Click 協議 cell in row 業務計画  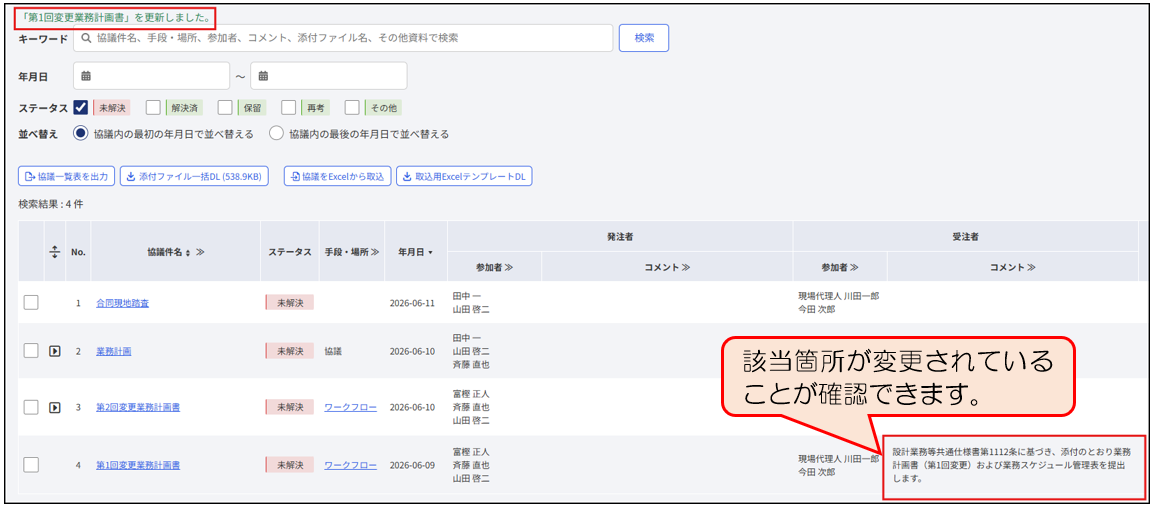coord(333,352)
